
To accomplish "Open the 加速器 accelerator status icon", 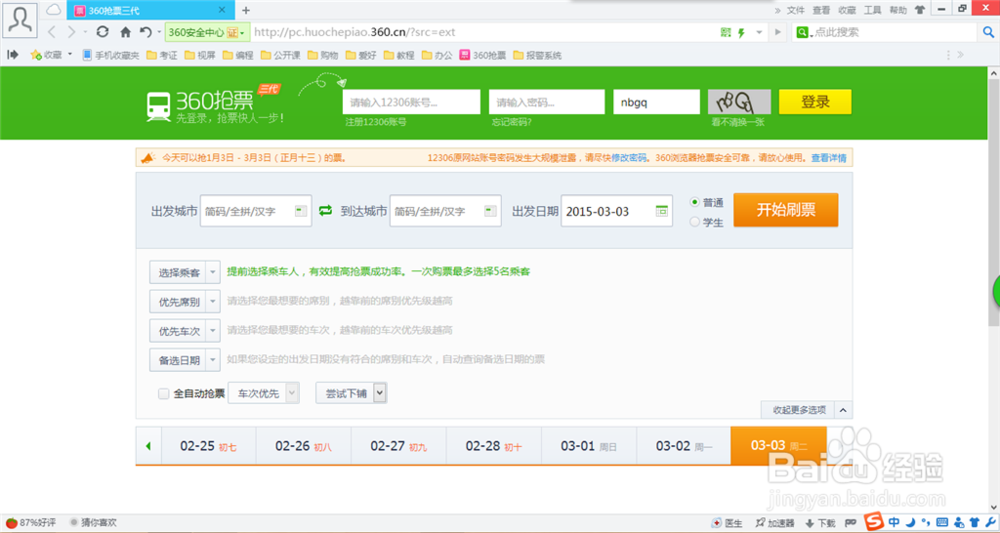I will click(x=775, y=523).
